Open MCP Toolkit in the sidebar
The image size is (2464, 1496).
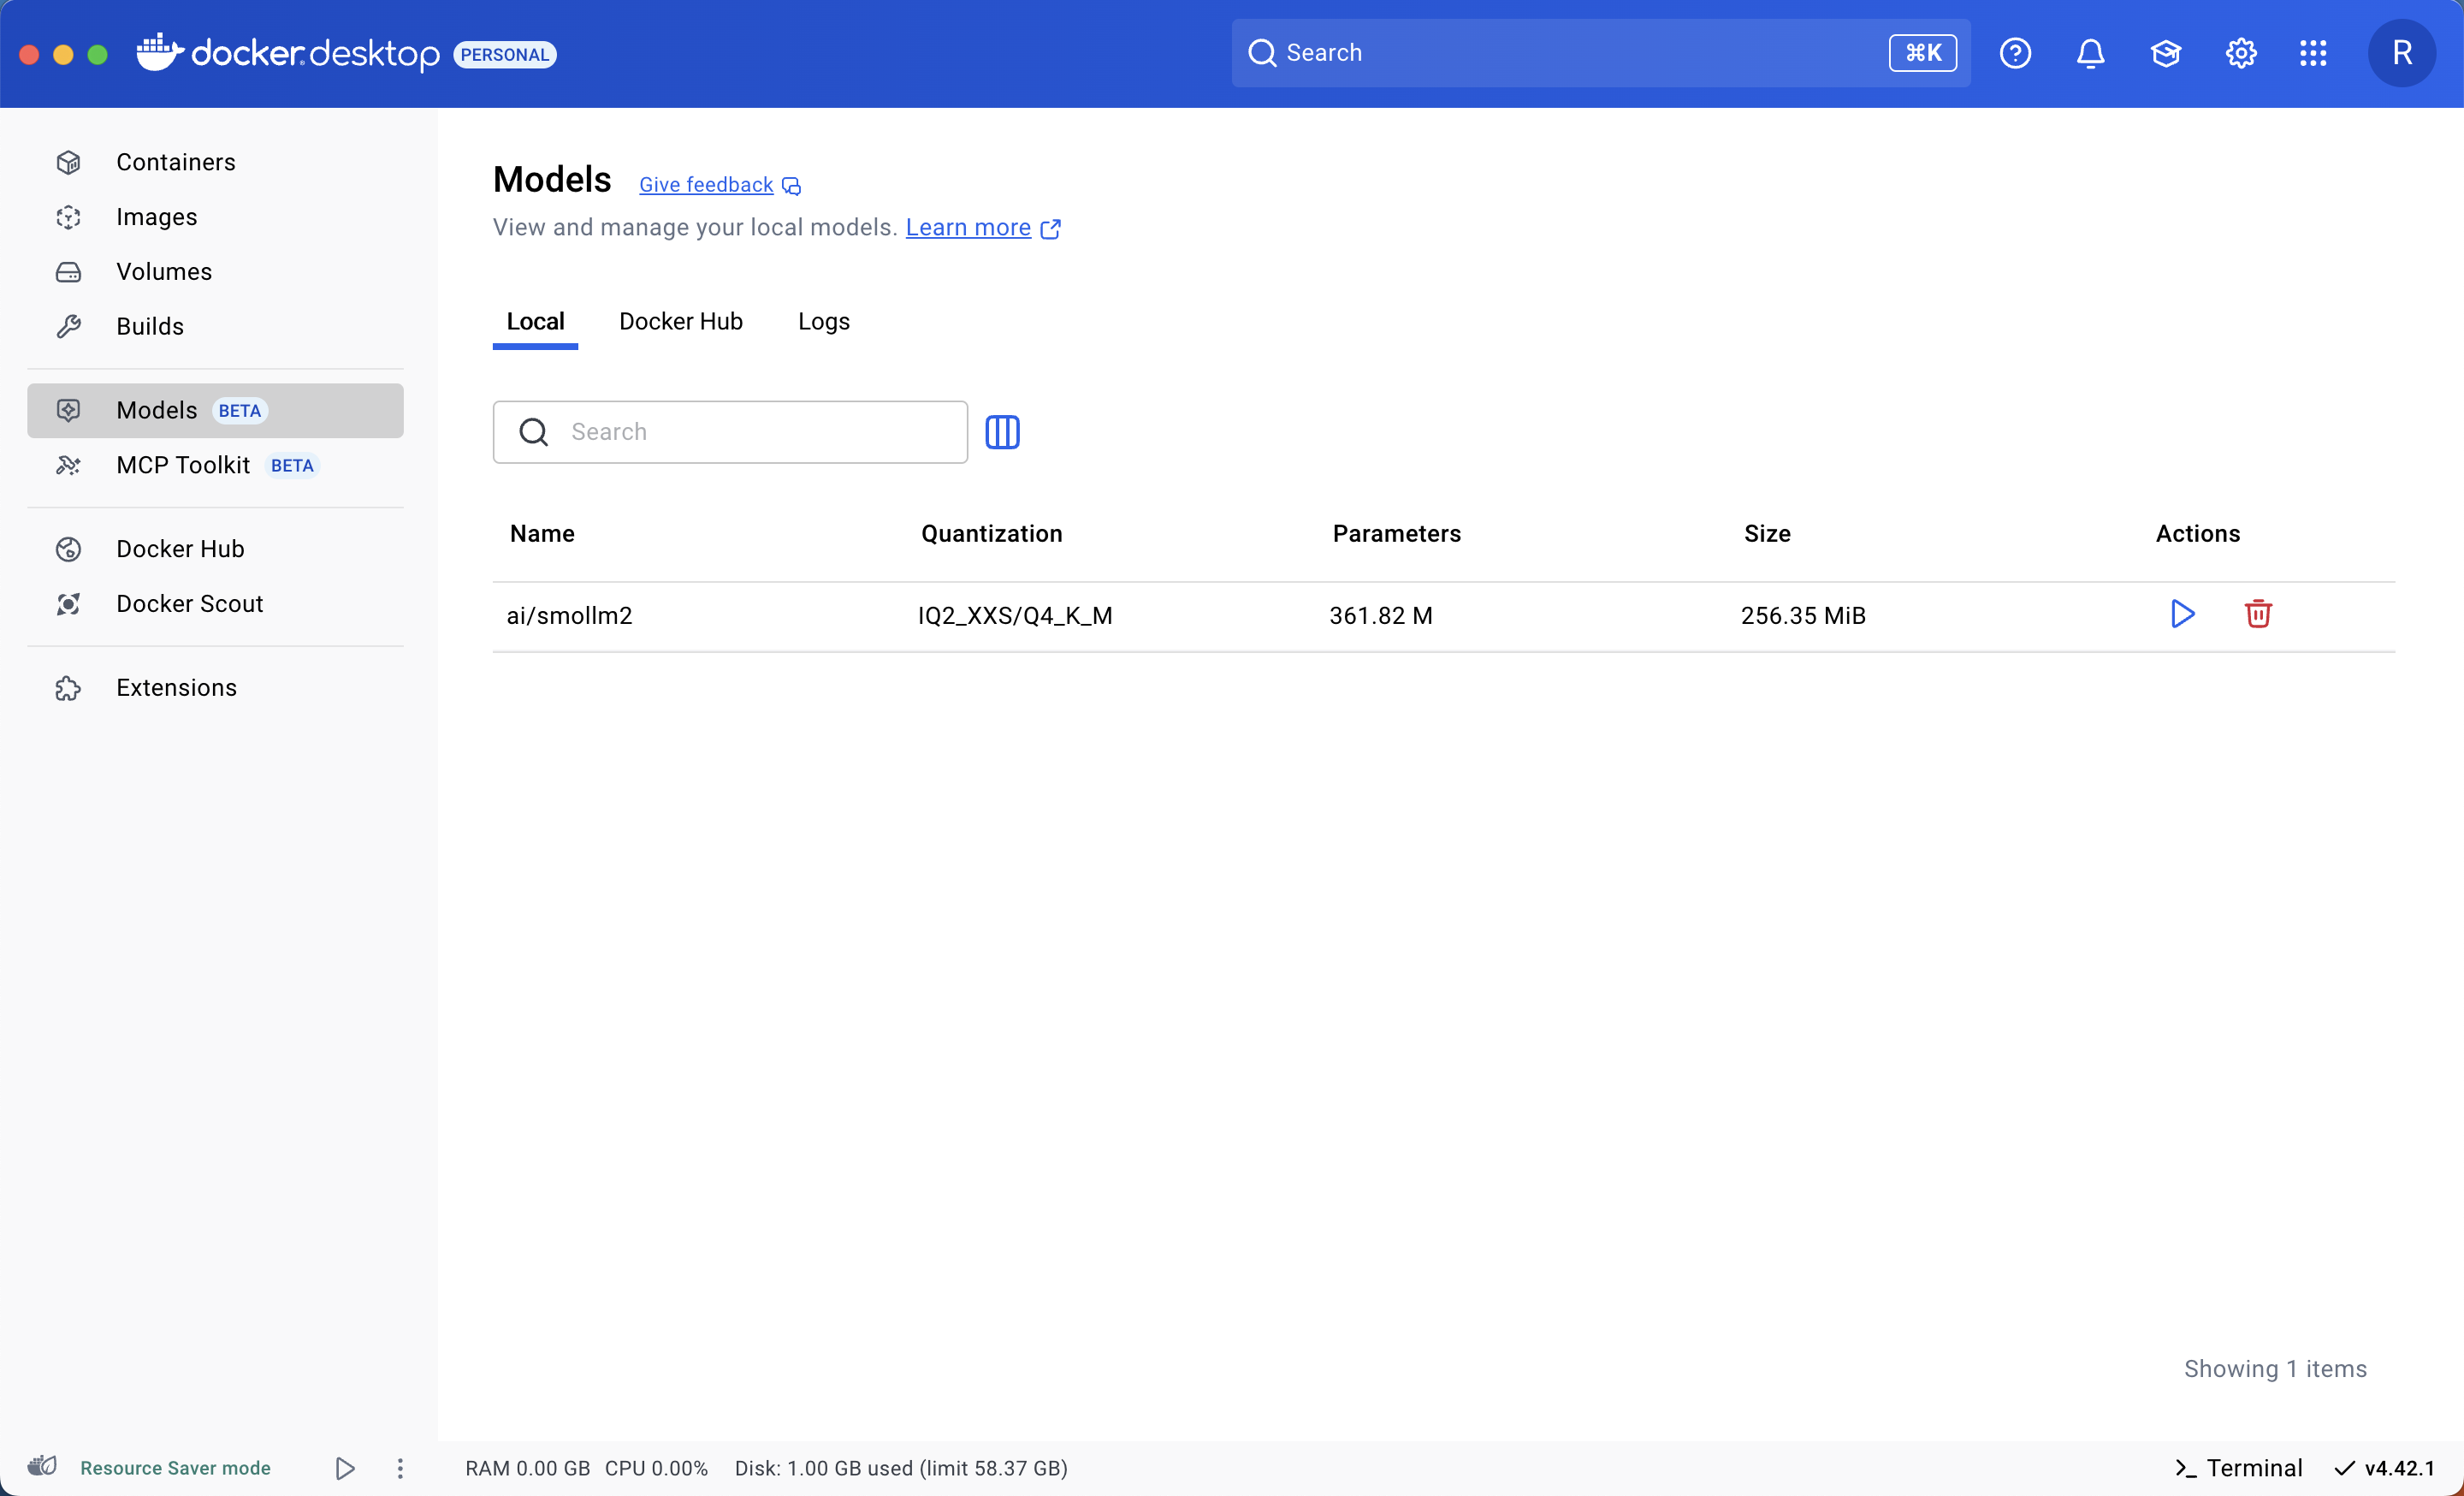[x=215, y=465]
